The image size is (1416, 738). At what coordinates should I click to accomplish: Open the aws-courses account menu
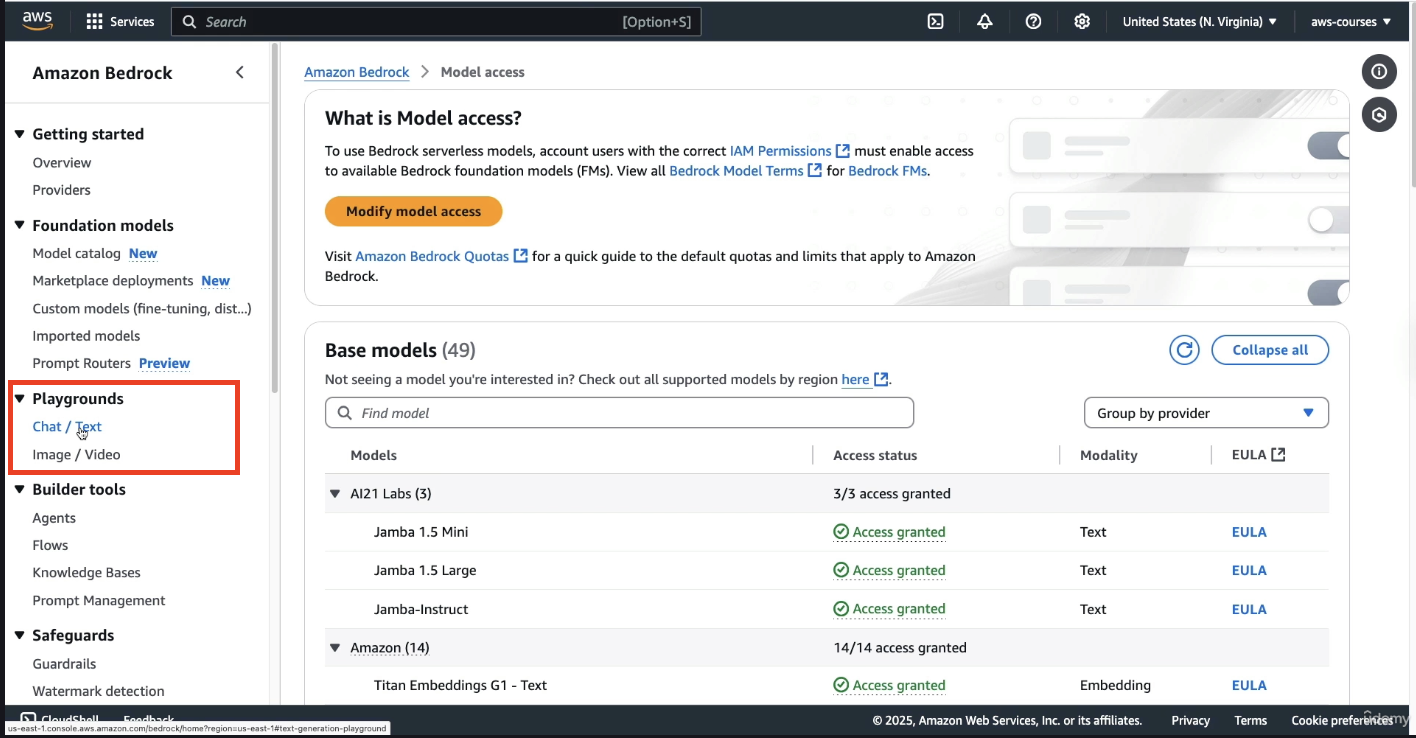click(x=1351, y=21)
